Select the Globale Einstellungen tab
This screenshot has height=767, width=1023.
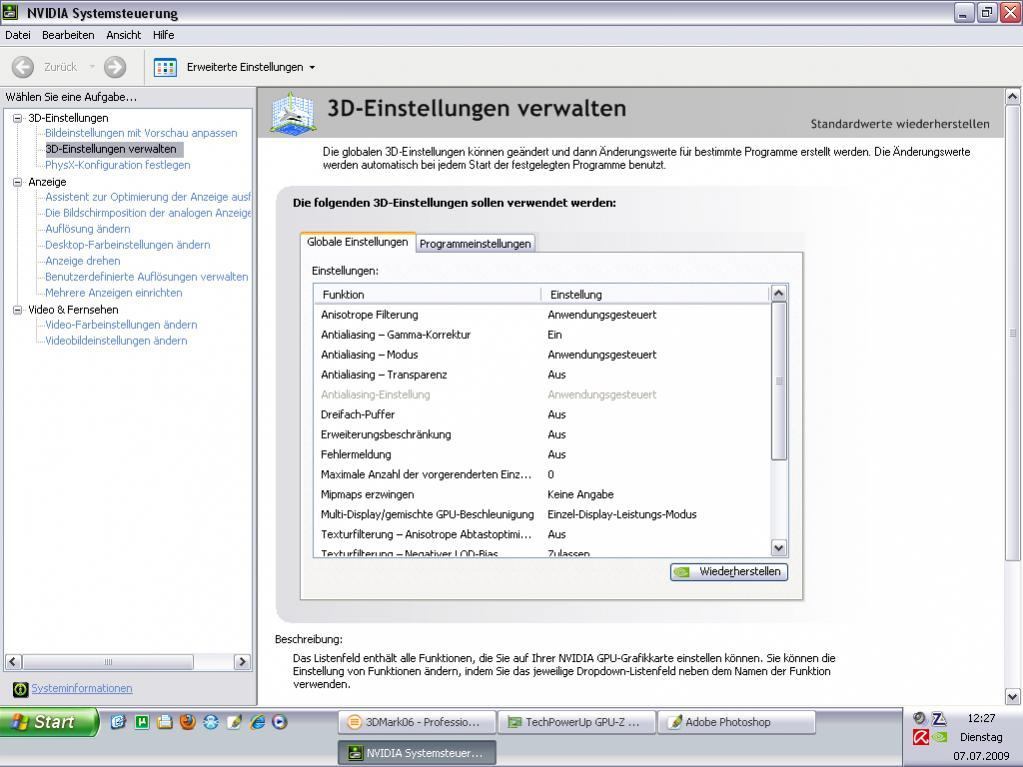tap(358, 242)
